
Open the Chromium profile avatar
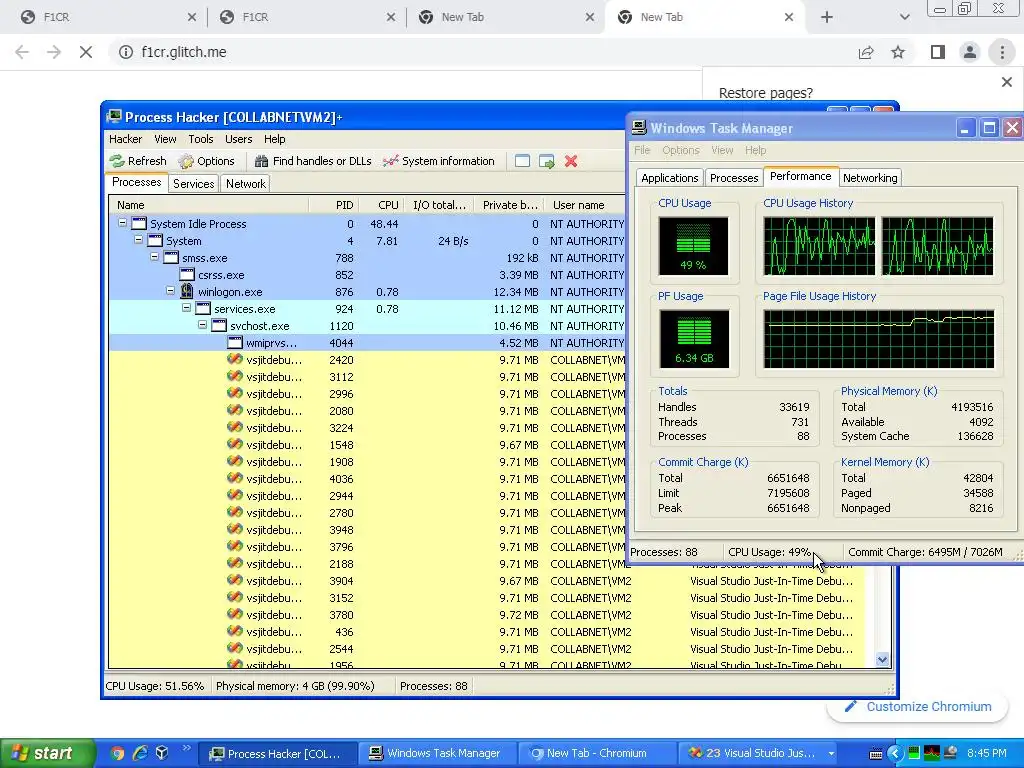click(x=970, y=52)
